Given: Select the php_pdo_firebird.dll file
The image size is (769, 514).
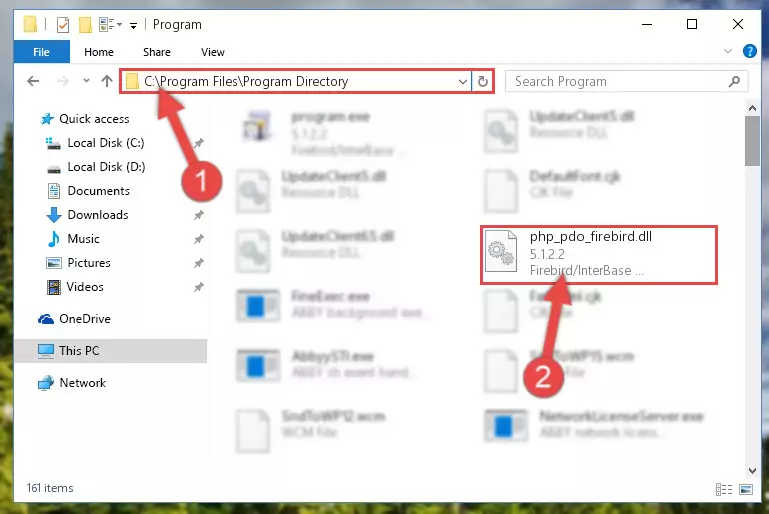Looking at the screenshot, I should (x=599, y=255).
